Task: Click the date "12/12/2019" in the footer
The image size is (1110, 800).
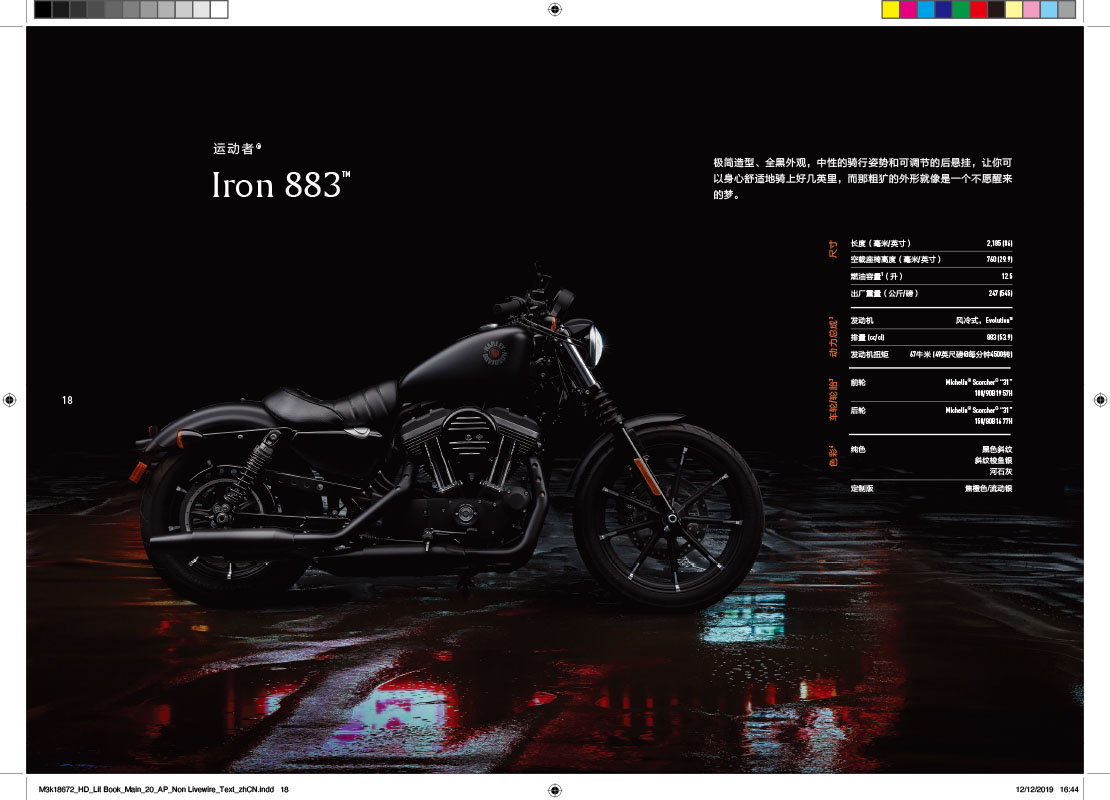Action: tap(1034, 789)
